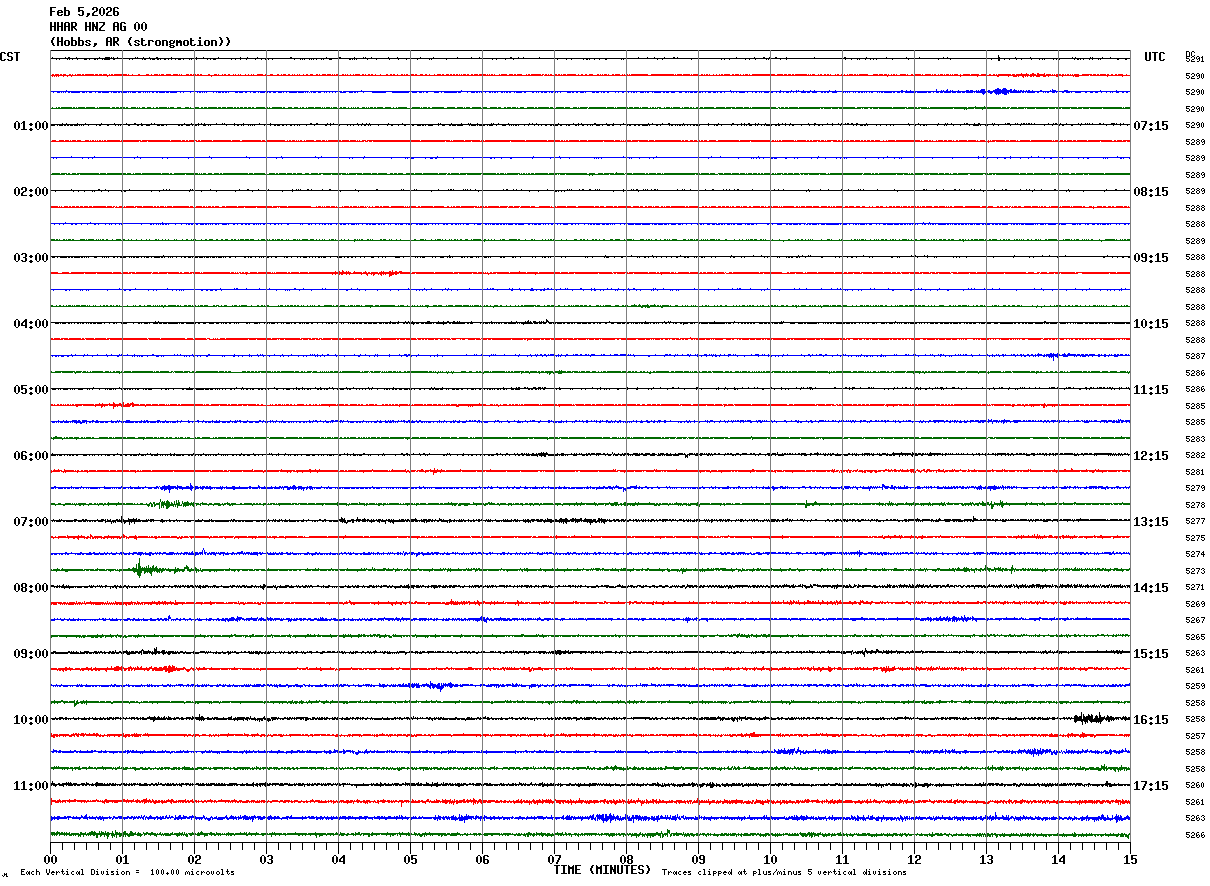Click the red disturbance on the 03:15 trace
Image resolution: width=1210 pixels, height=886 pixels.
coord(368,273)
